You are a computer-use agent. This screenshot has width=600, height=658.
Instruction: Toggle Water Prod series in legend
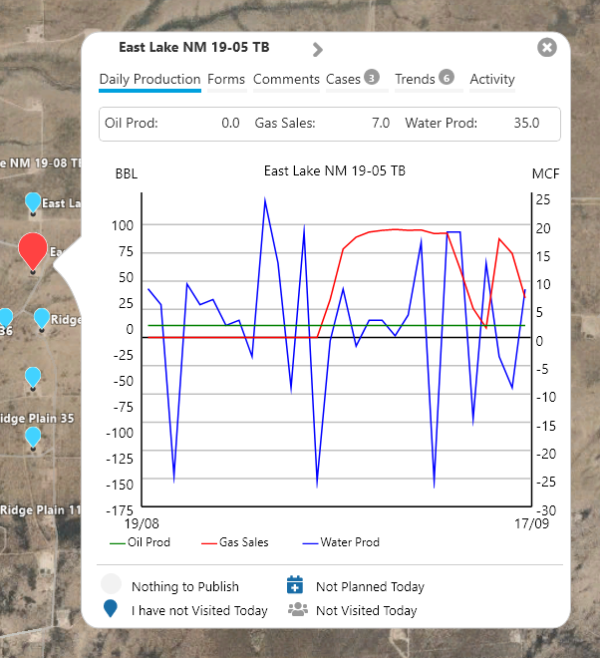click(341, 542)
